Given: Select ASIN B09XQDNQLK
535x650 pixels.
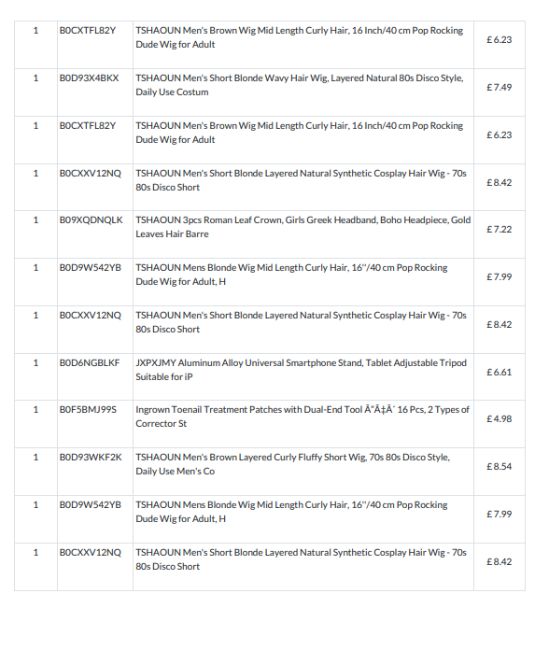Looking at the screenshot, I should point(91,220).
